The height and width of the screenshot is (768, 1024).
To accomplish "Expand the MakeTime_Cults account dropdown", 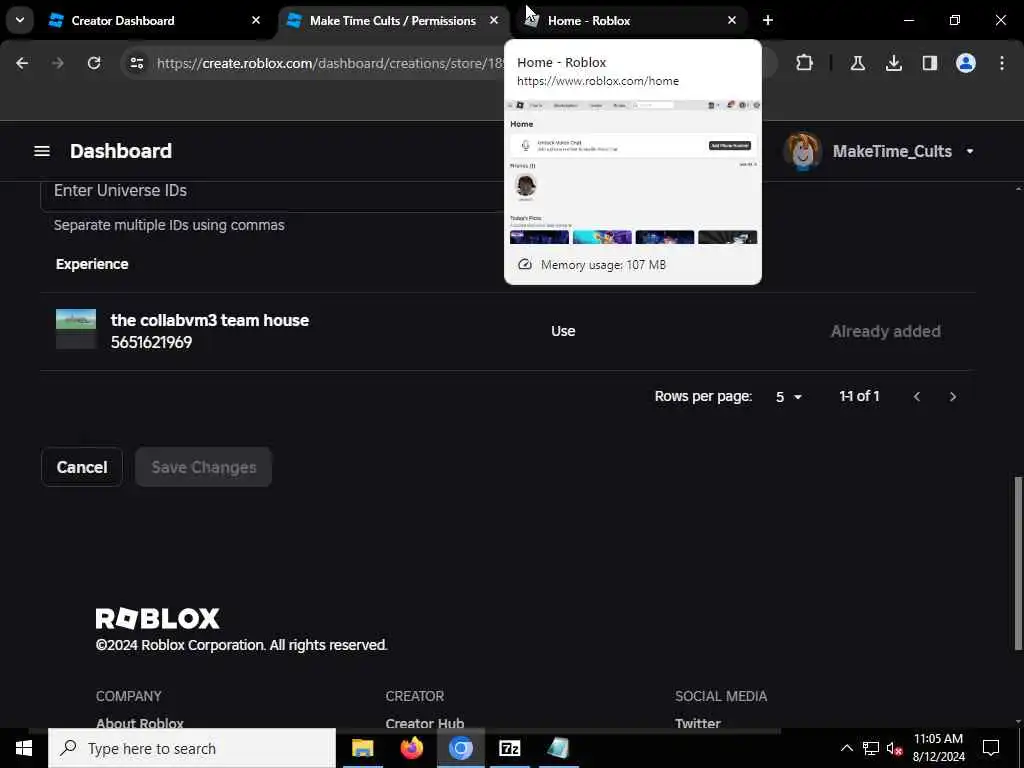I will 970,152.
